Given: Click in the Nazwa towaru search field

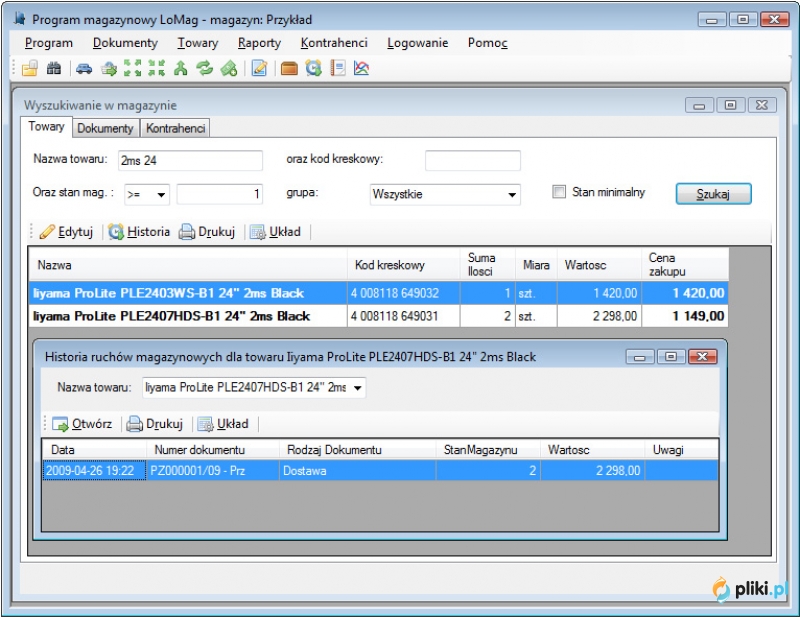Looking at the screenshot, I should pyautogui.click(x=190, y=160).
